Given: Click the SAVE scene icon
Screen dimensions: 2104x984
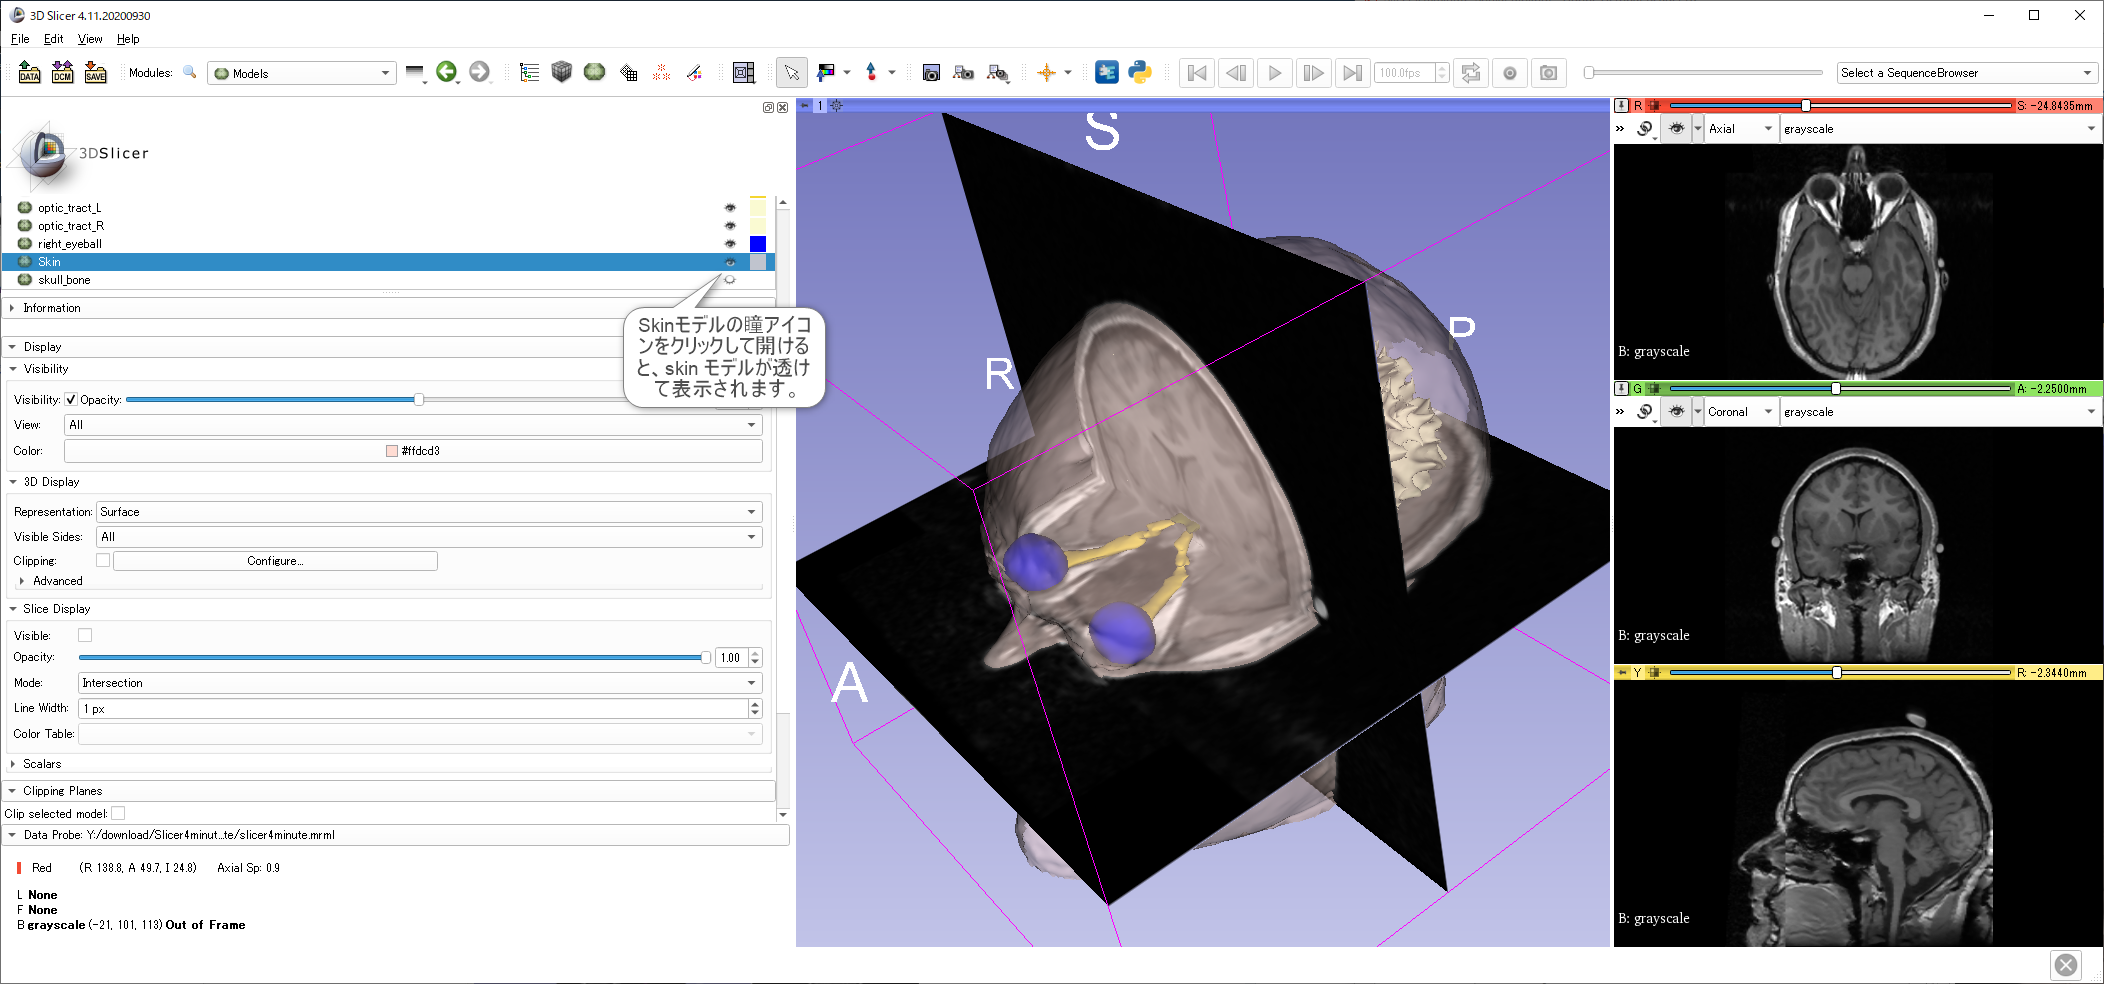Looking at the screenshot, I should point(95,72).
